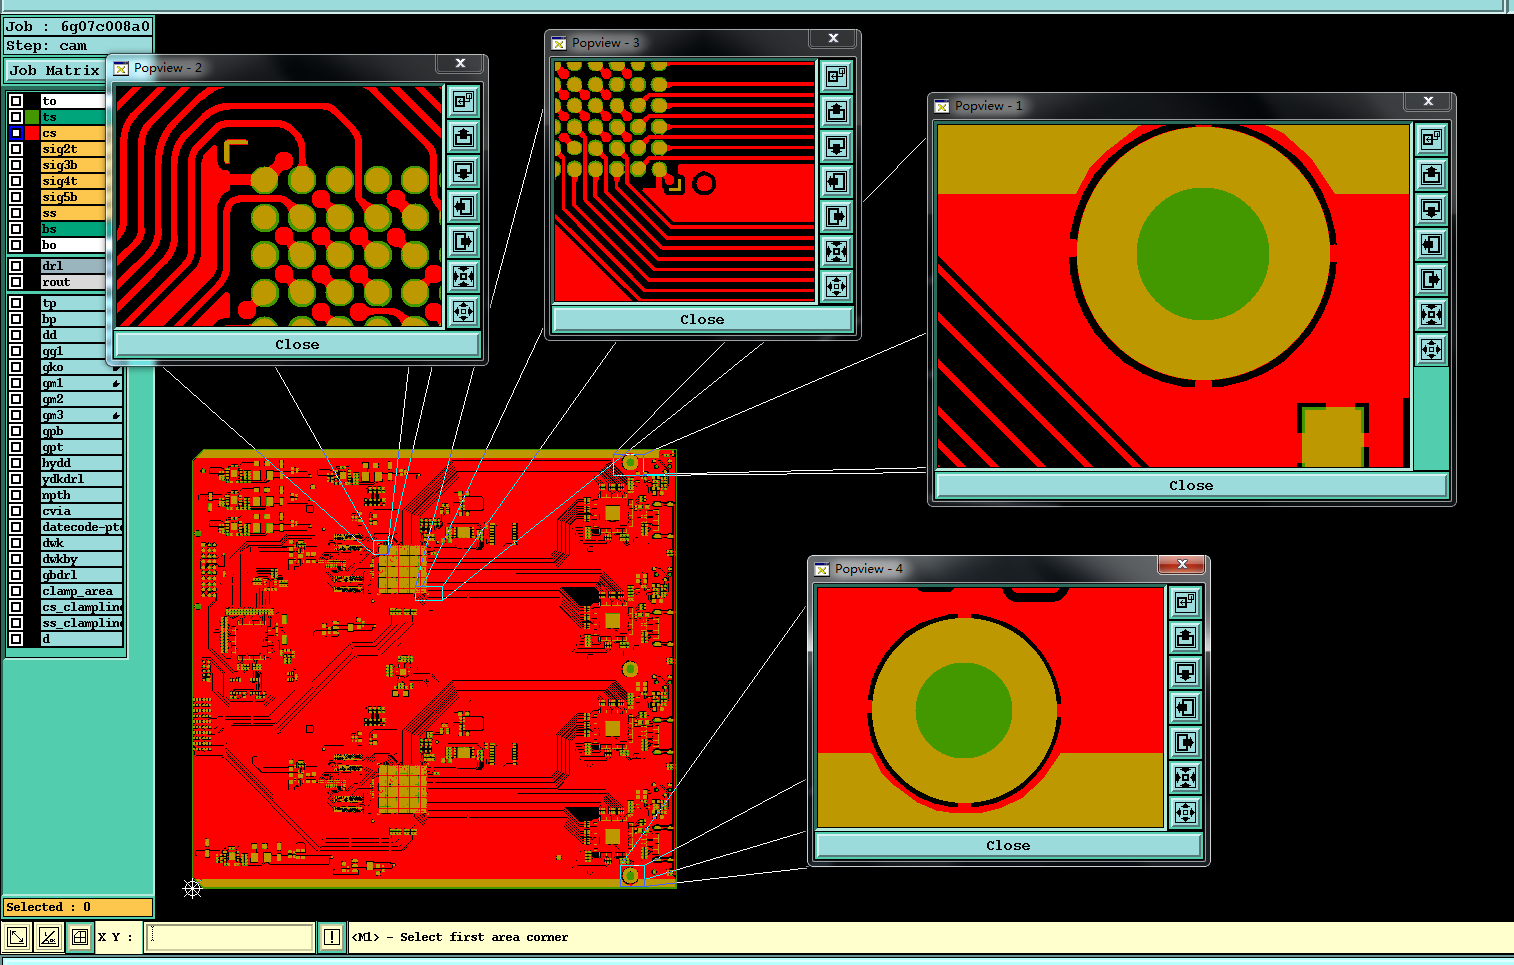Click pan right icon in Popview - 4
Image resolution: width=1514 pixels, height=965 pixels.
pos(1185,742)
